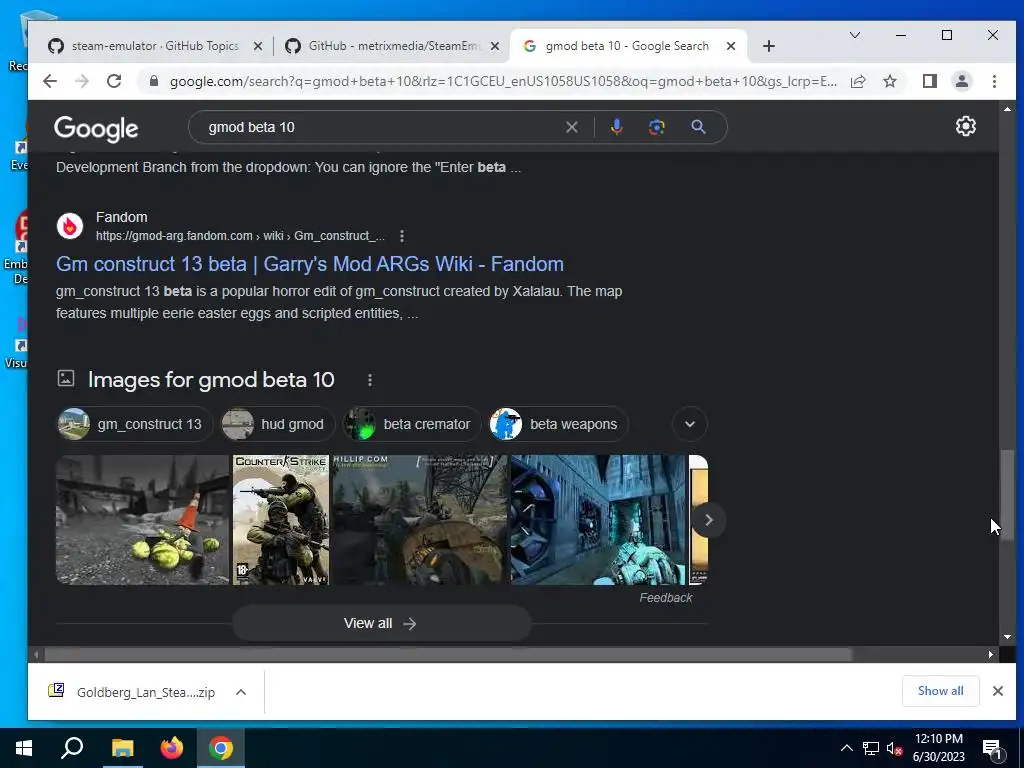Launch Firefox from taskbar
The image size is (1024, 768).
172,748
